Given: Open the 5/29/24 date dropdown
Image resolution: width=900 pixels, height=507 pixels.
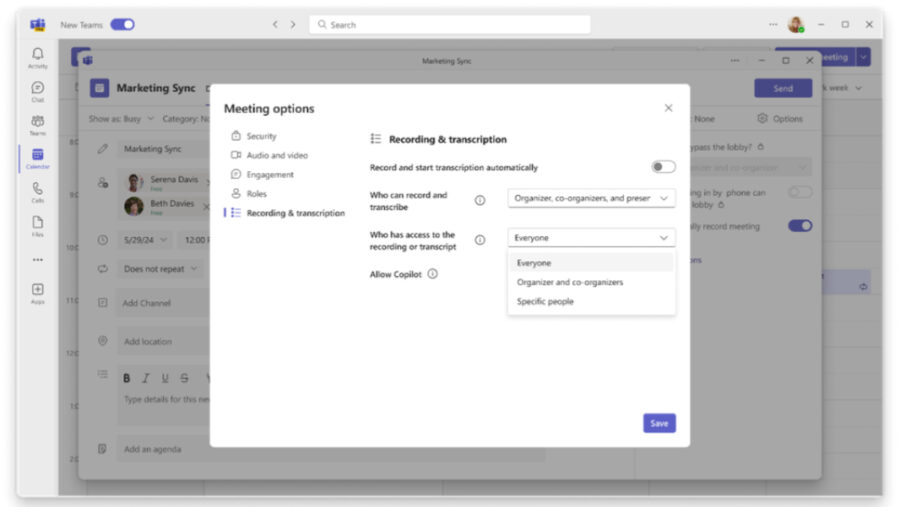Looking at the screenshot, I should 145,240.
